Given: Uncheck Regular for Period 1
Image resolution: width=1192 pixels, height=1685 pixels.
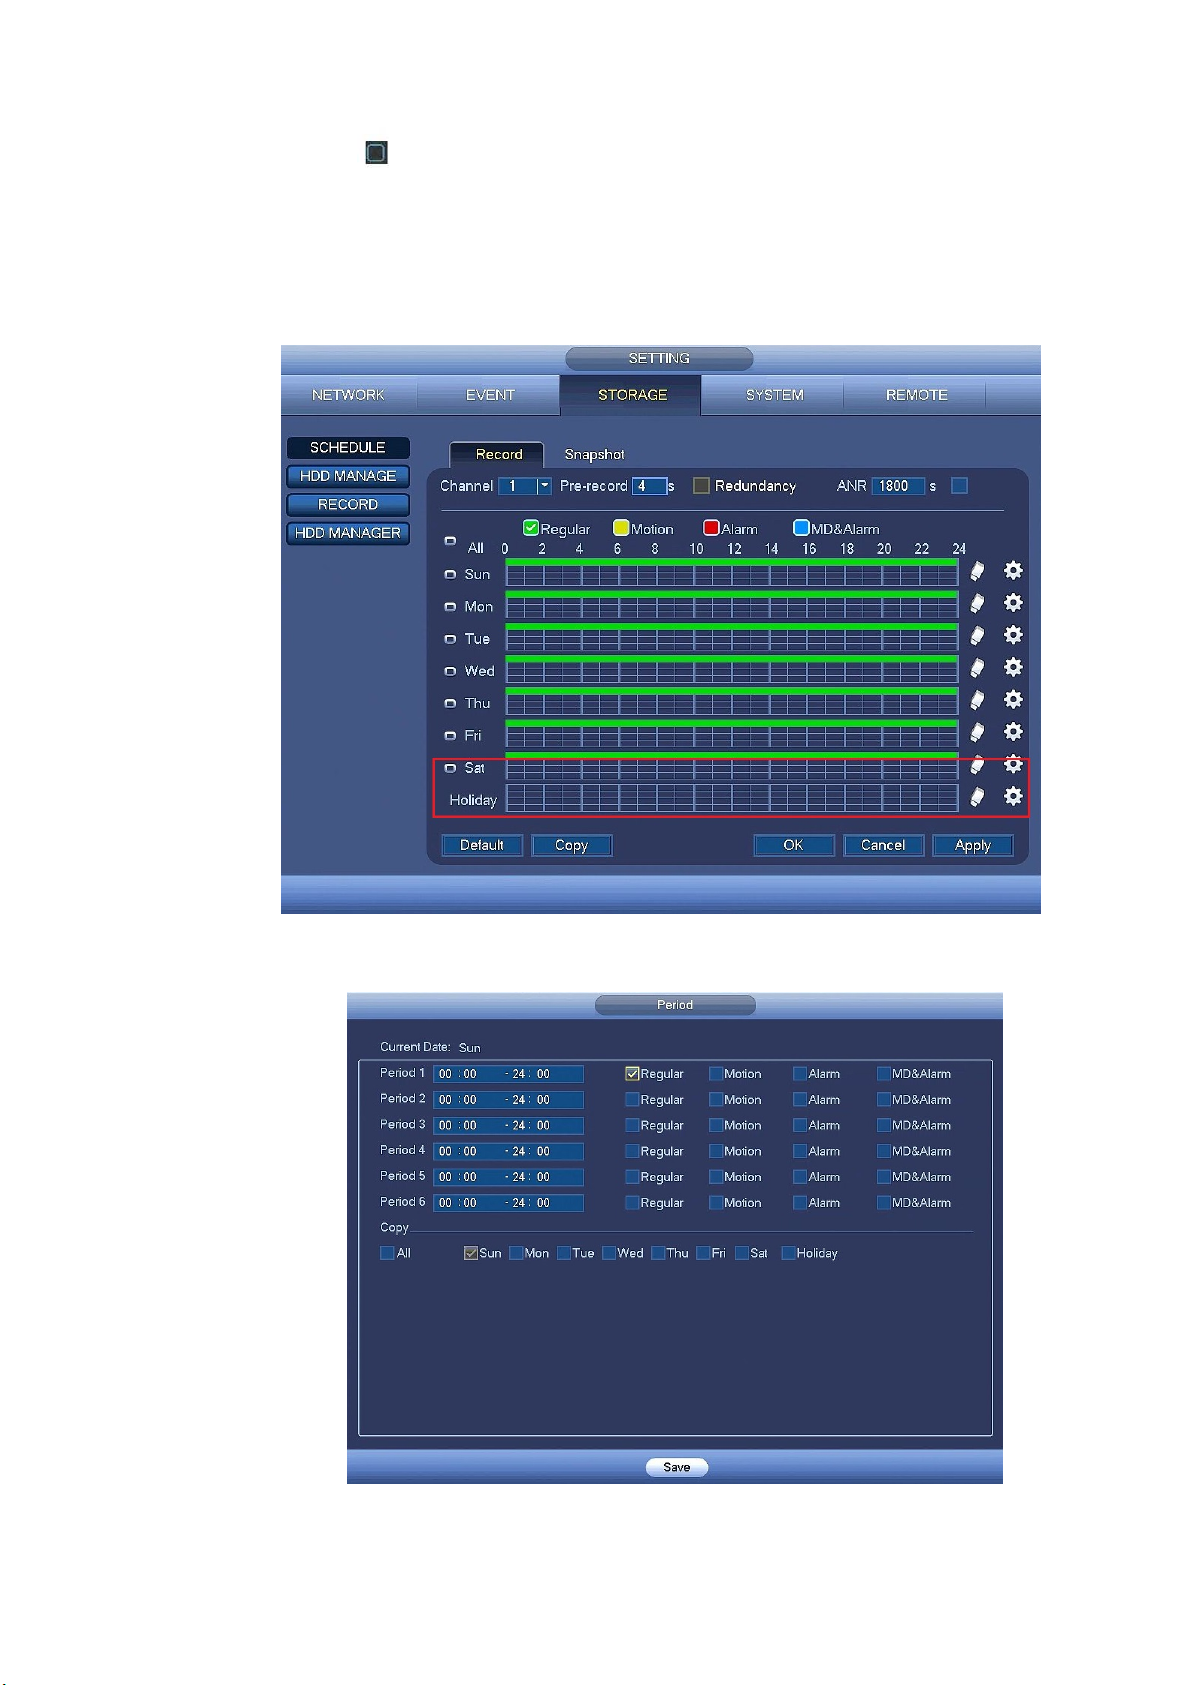Looking at the screenshot, I should click(x=632, y=1074).
